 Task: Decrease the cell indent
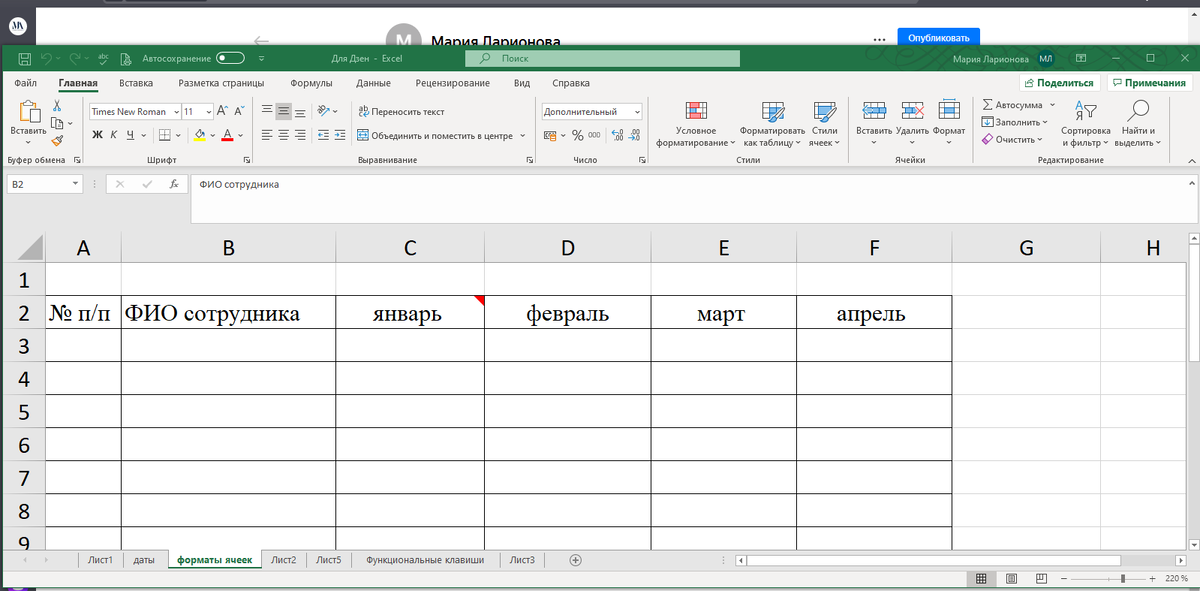324,135
